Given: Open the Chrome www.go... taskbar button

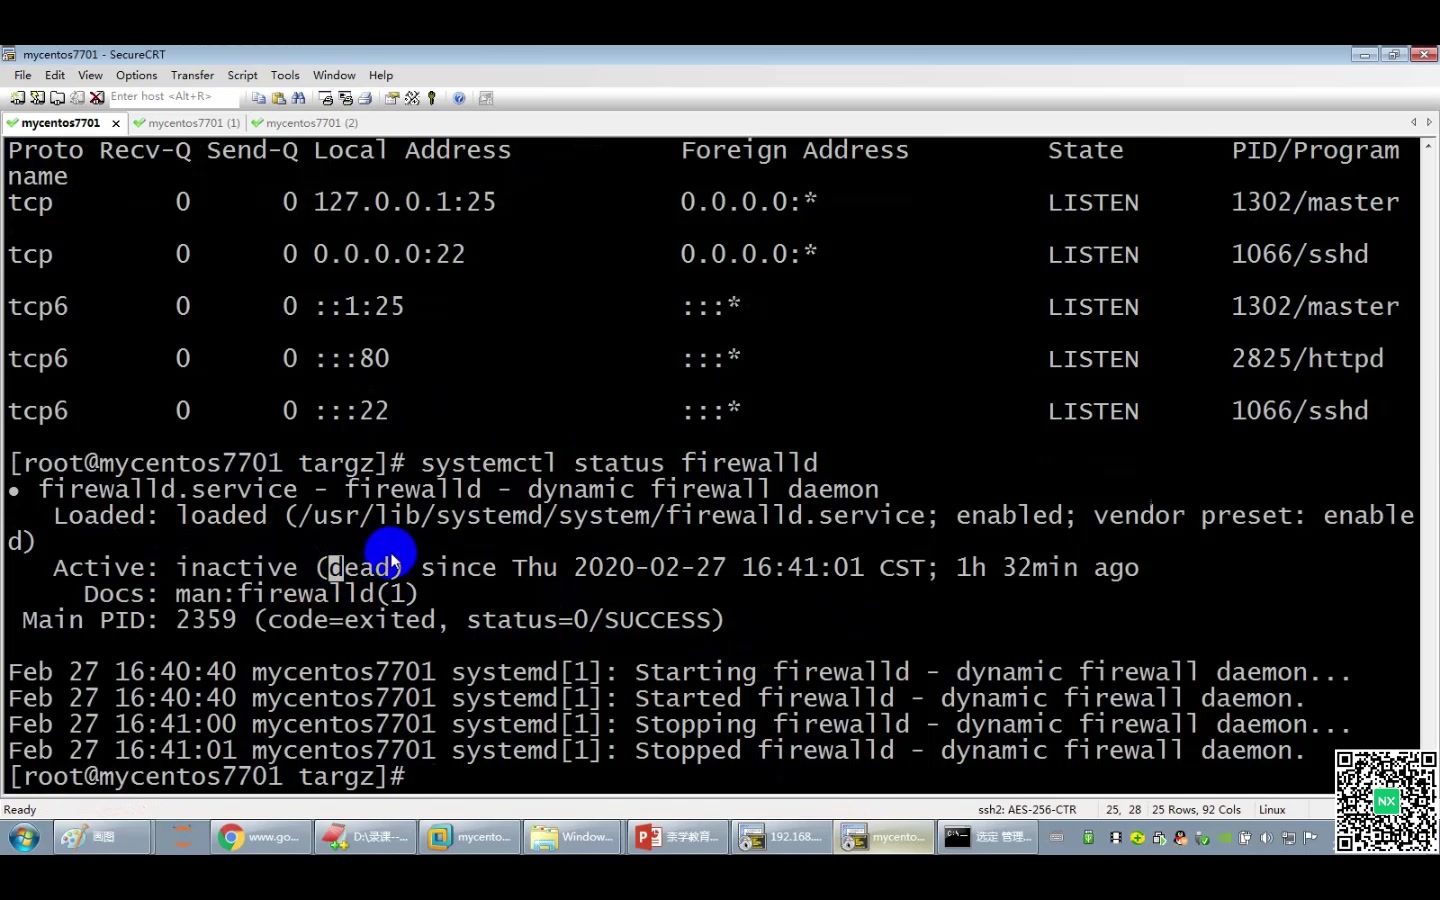Looking at the screenshot, I should point(260,837).
